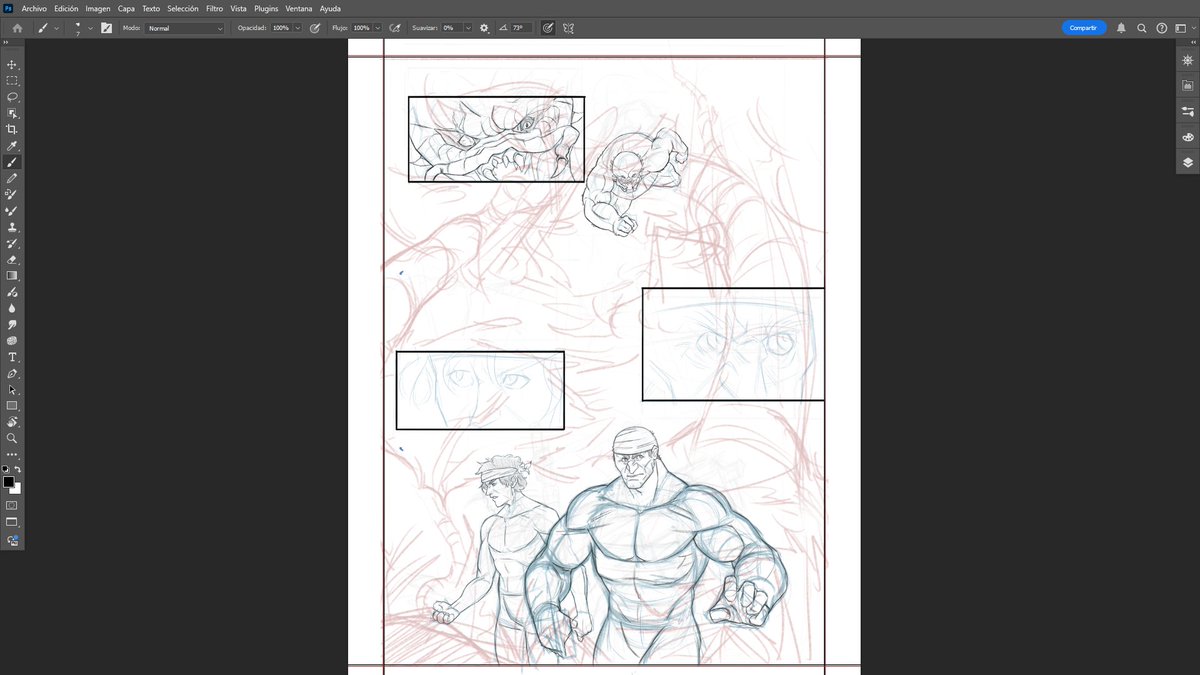Select the Gradient tool
The image size is (1200, 675).
point(12,275)
